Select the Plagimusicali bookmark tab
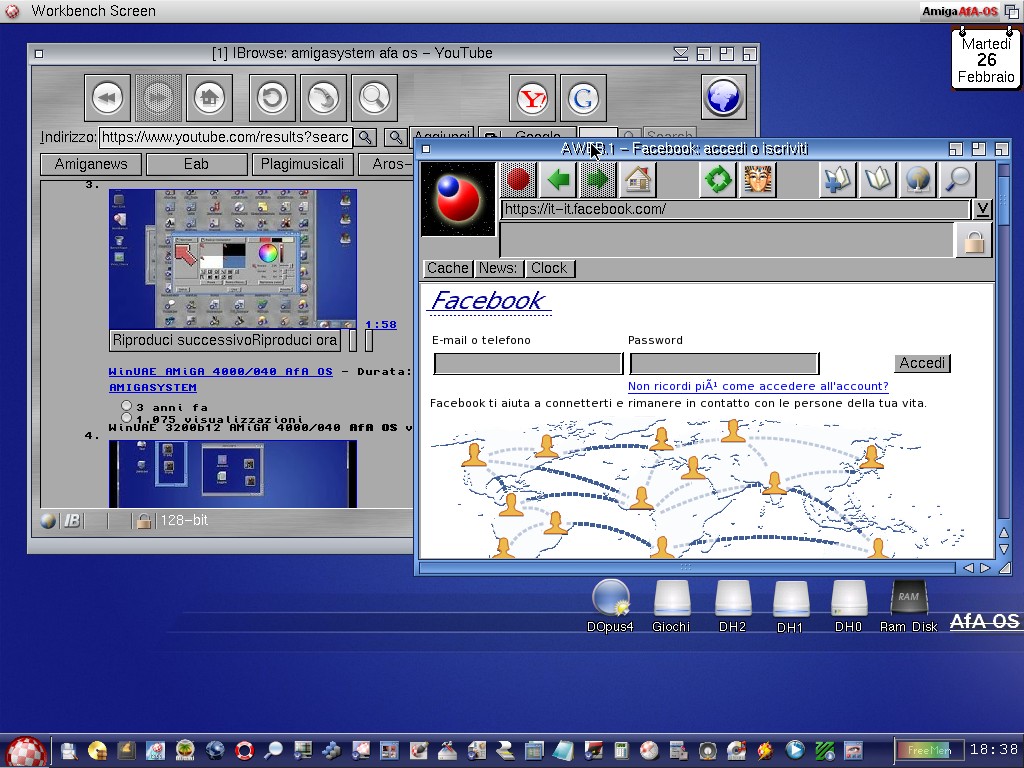Screen dimensions: 1024x768 (x=302, y=164)
